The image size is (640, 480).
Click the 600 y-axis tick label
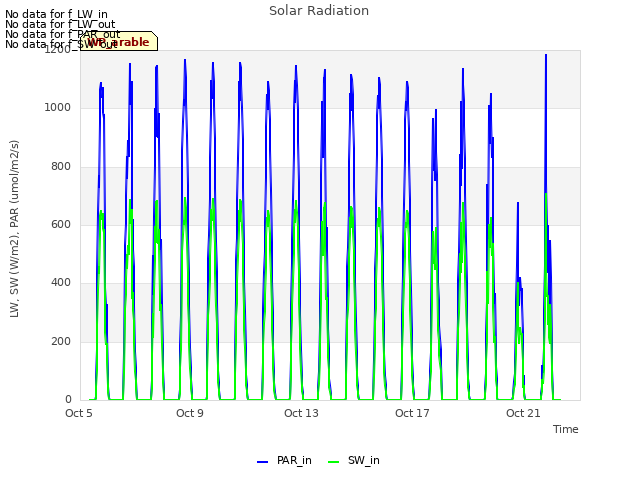[61, 224]
